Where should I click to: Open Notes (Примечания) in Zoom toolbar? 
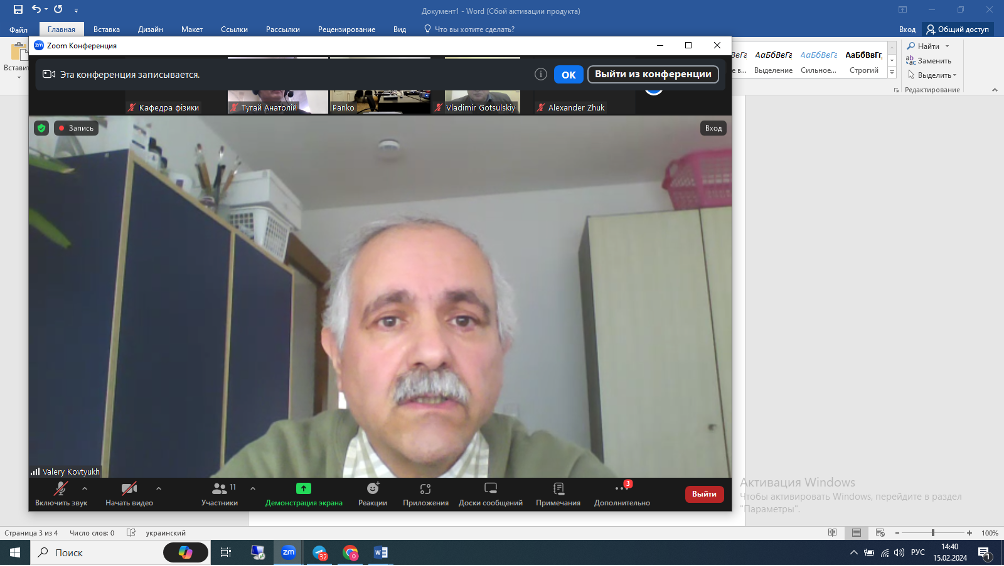point(558,492)
